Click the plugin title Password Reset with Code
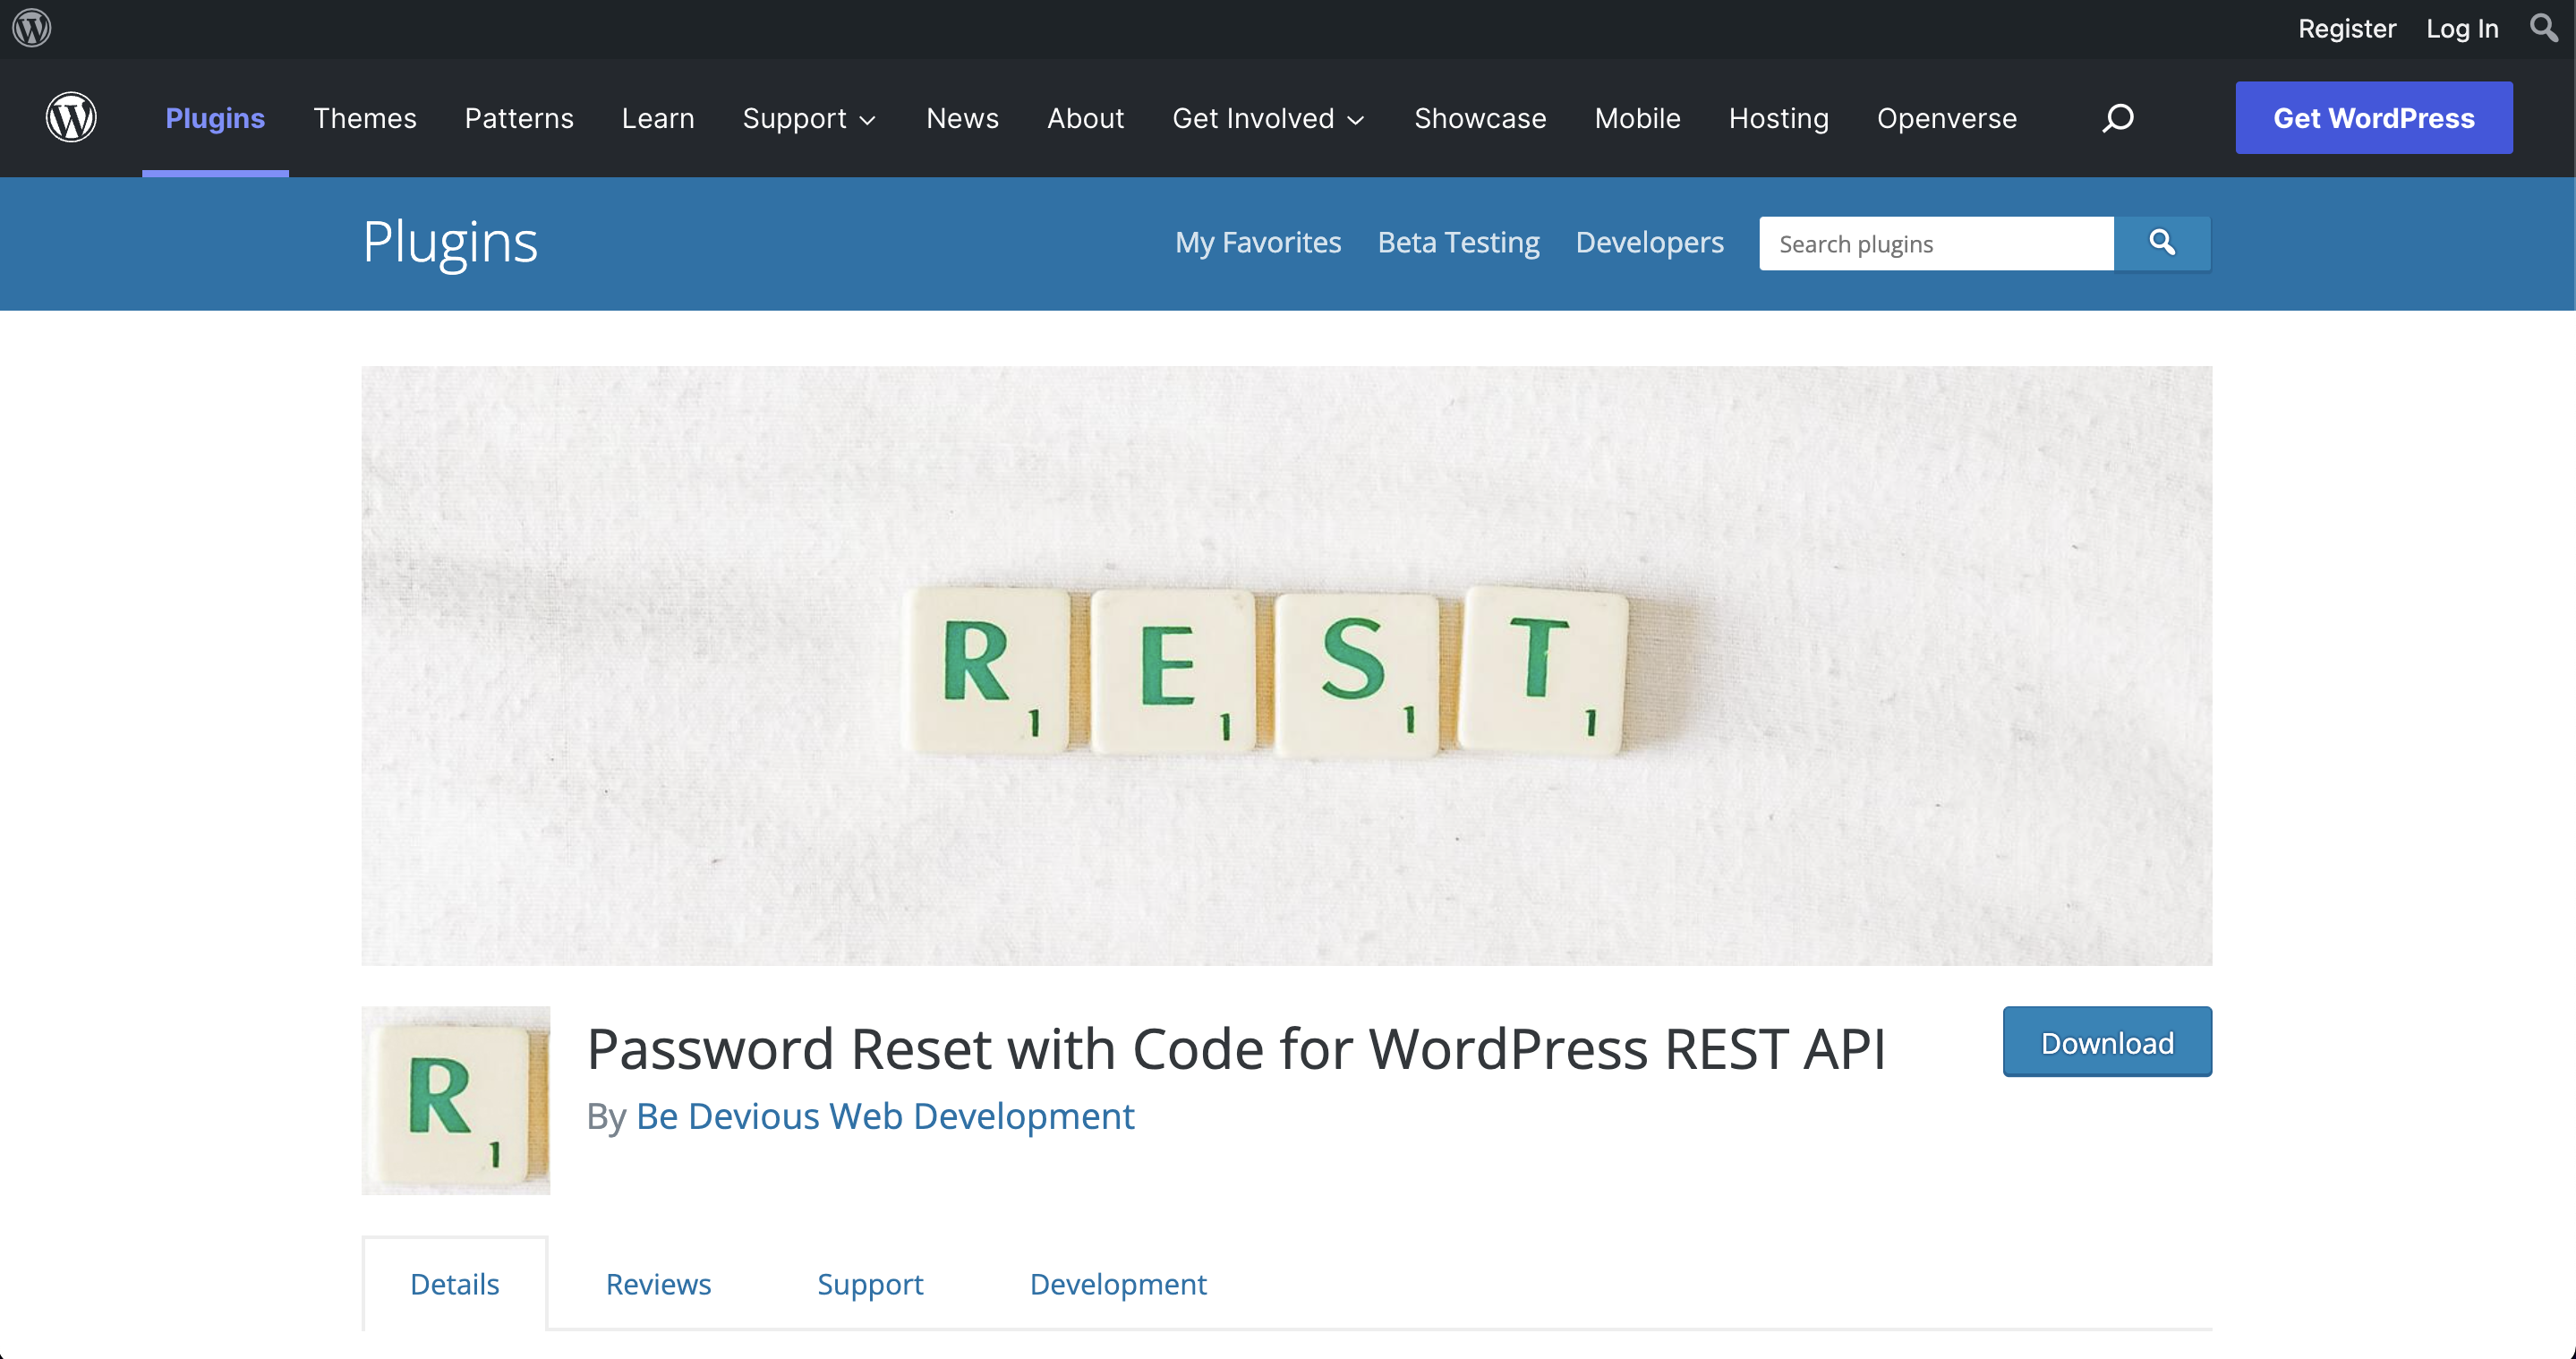 coord(1236,1049)
